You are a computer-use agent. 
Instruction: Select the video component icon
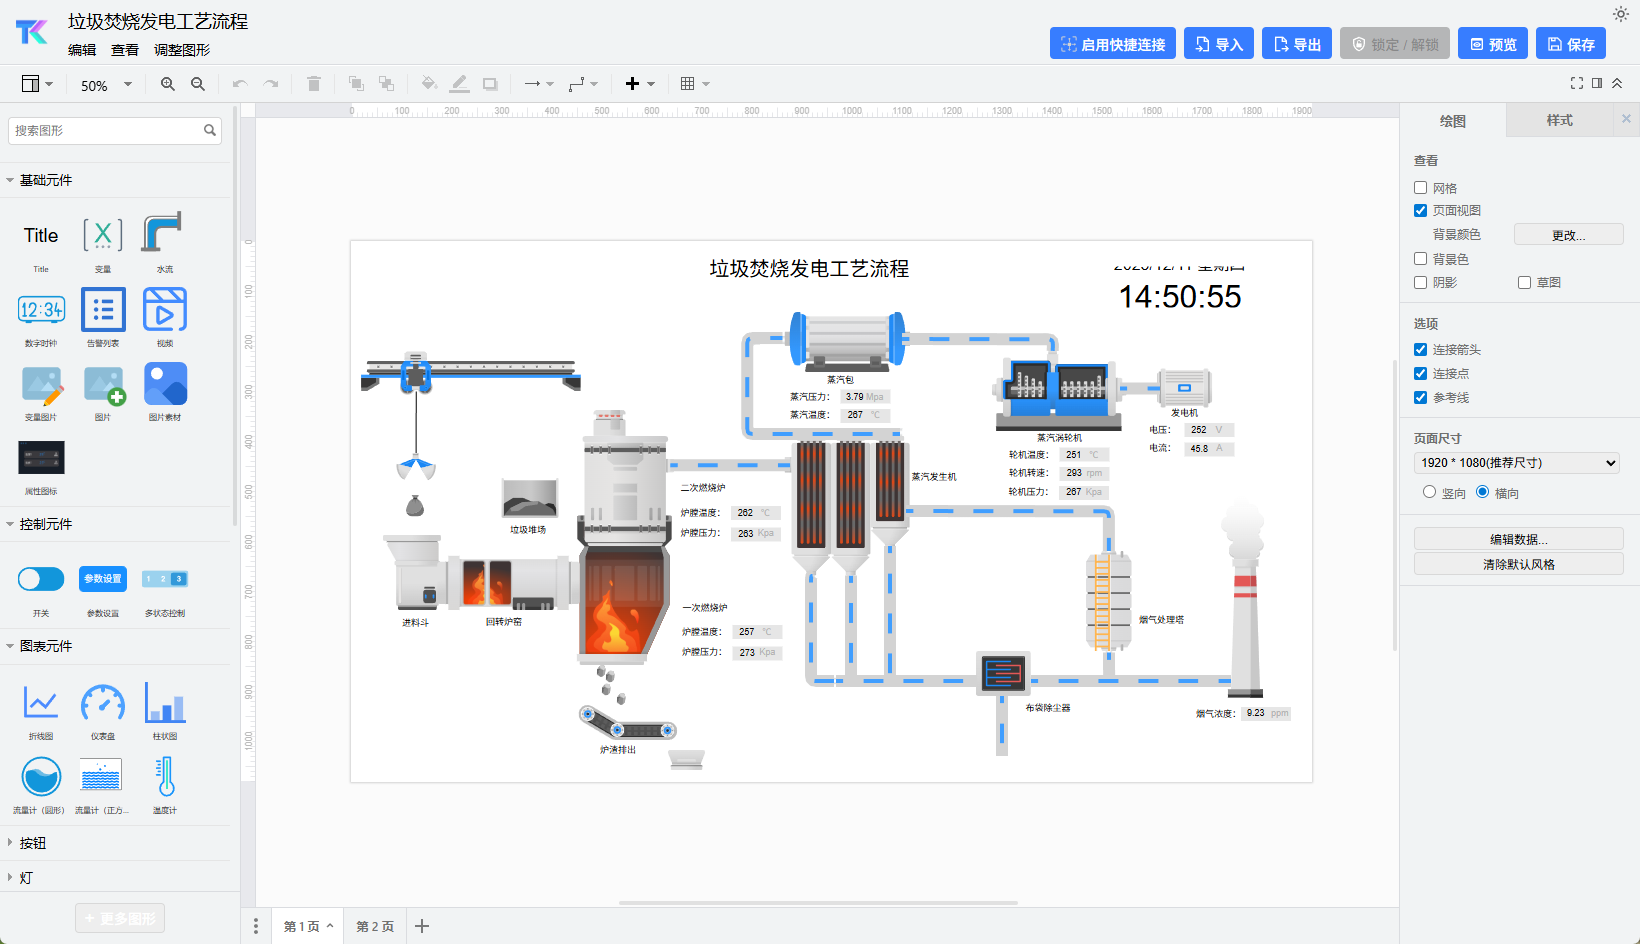(165, 310)
